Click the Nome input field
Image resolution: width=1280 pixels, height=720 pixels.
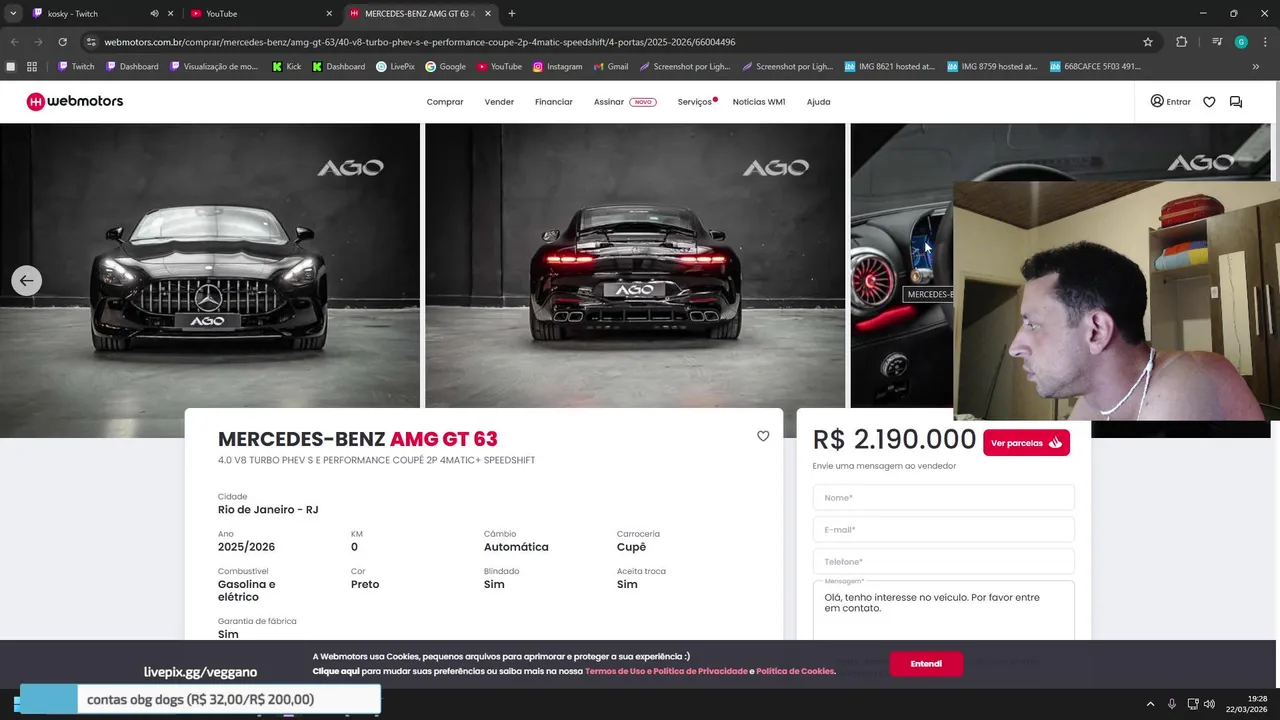(943, 498)
